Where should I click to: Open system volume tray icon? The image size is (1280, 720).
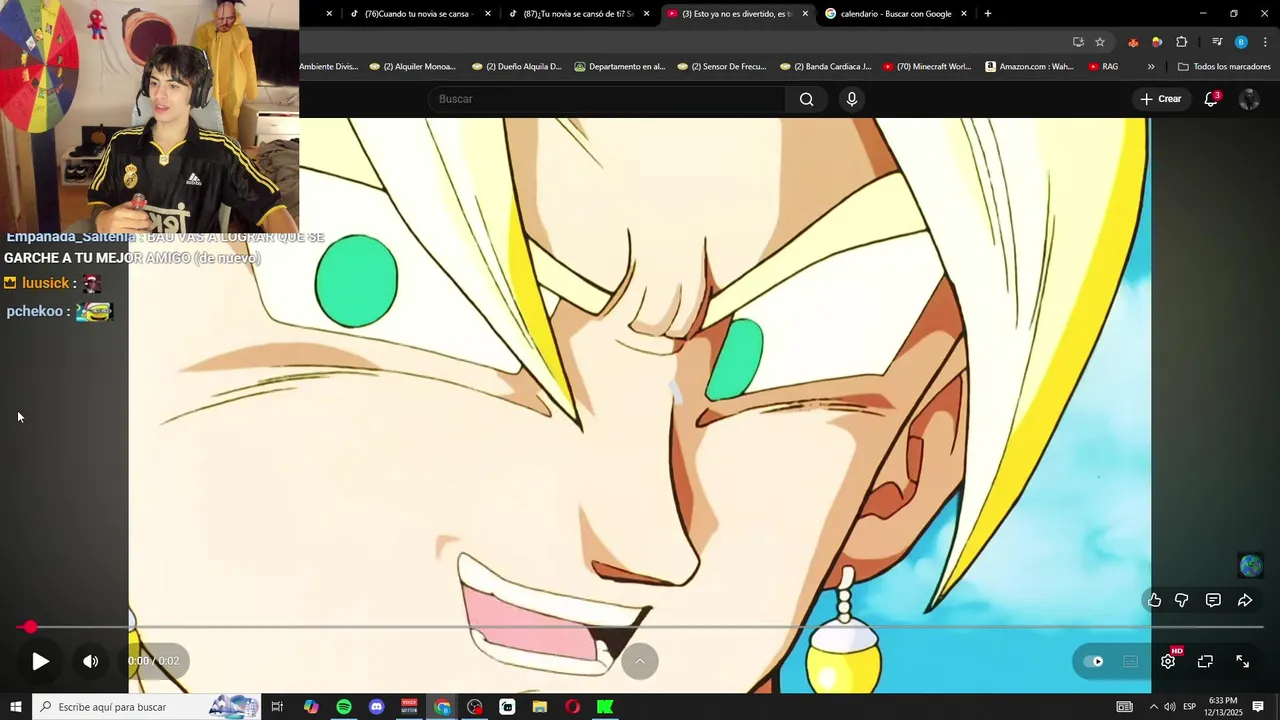pyautogui.click(x=1170, y=707)
